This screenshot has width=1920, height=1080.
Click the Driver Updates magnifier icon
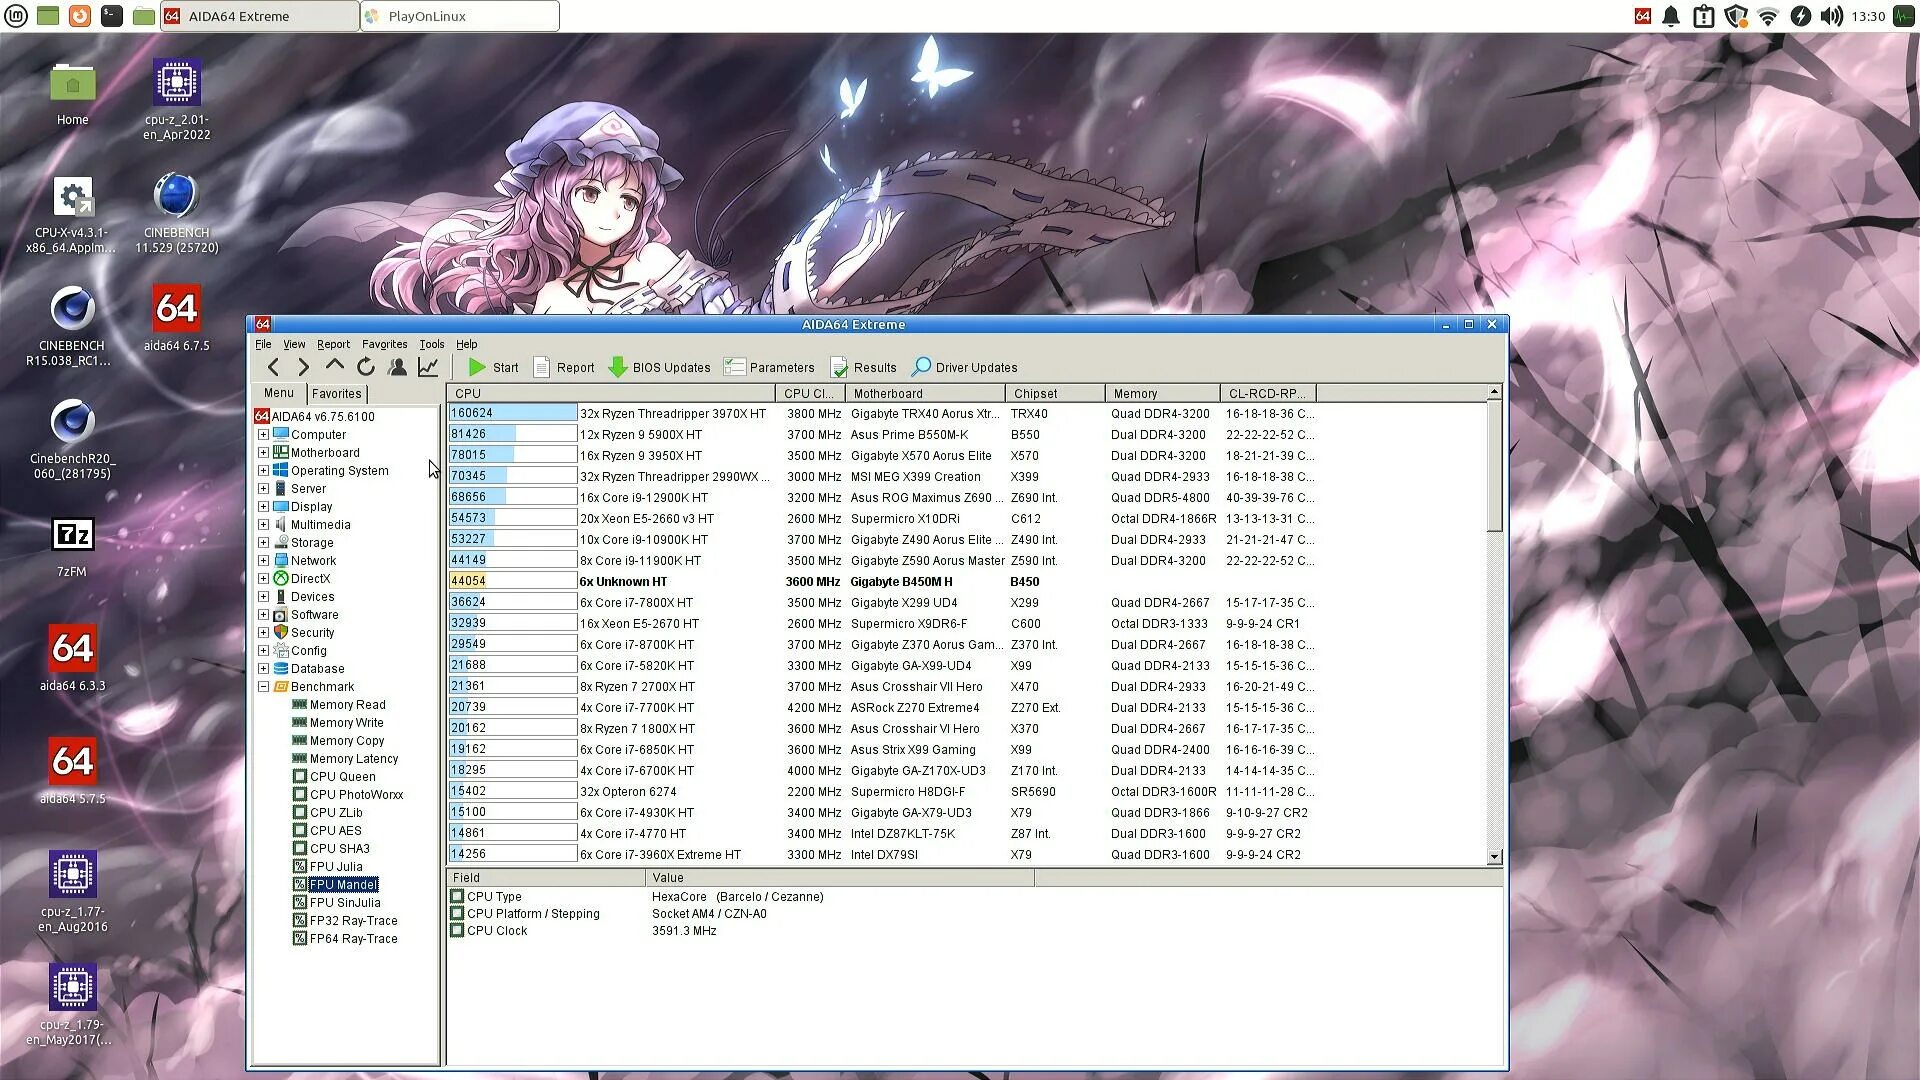coord(922,367)
